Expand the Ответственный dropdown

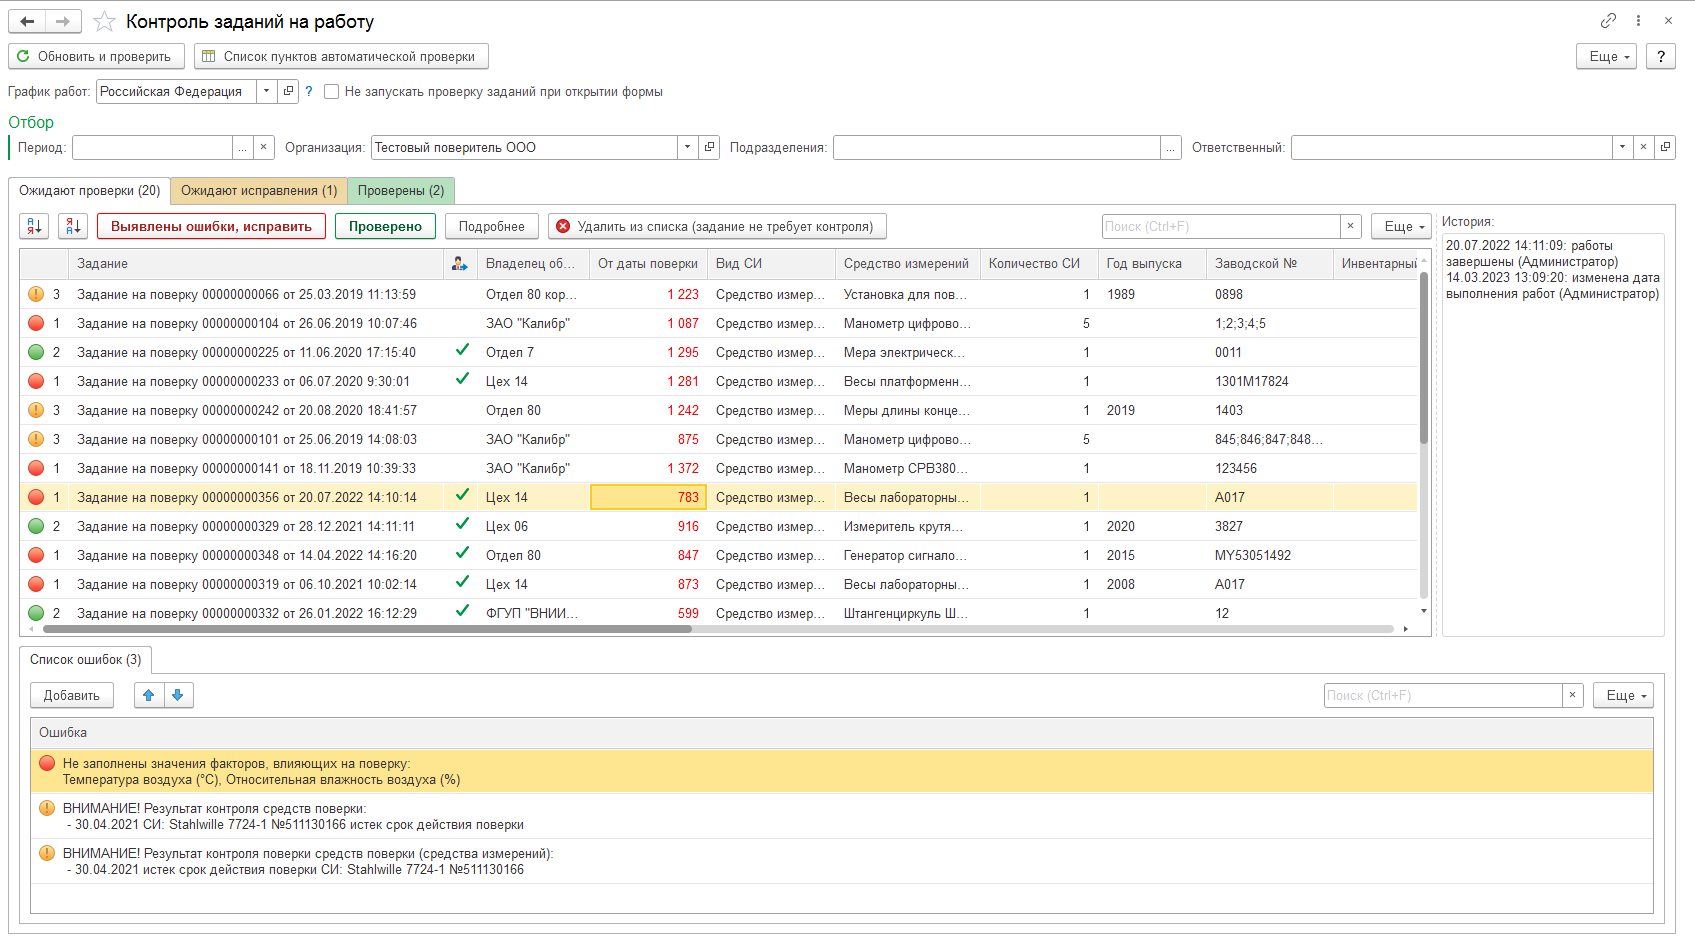1621,148
